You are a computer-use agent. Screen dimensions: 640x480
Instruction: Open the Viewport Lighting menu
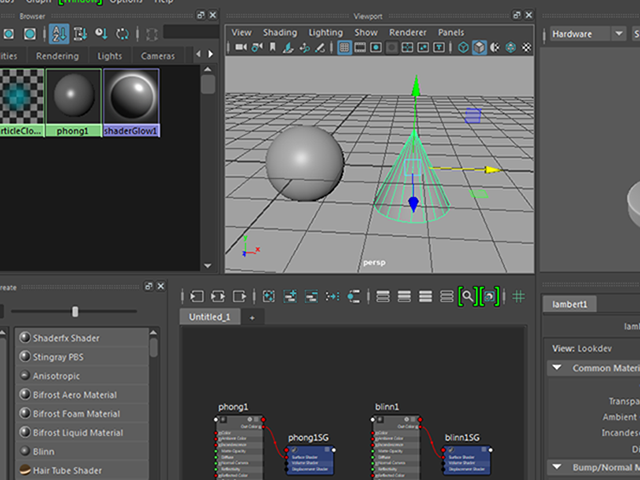click(326, 32)
